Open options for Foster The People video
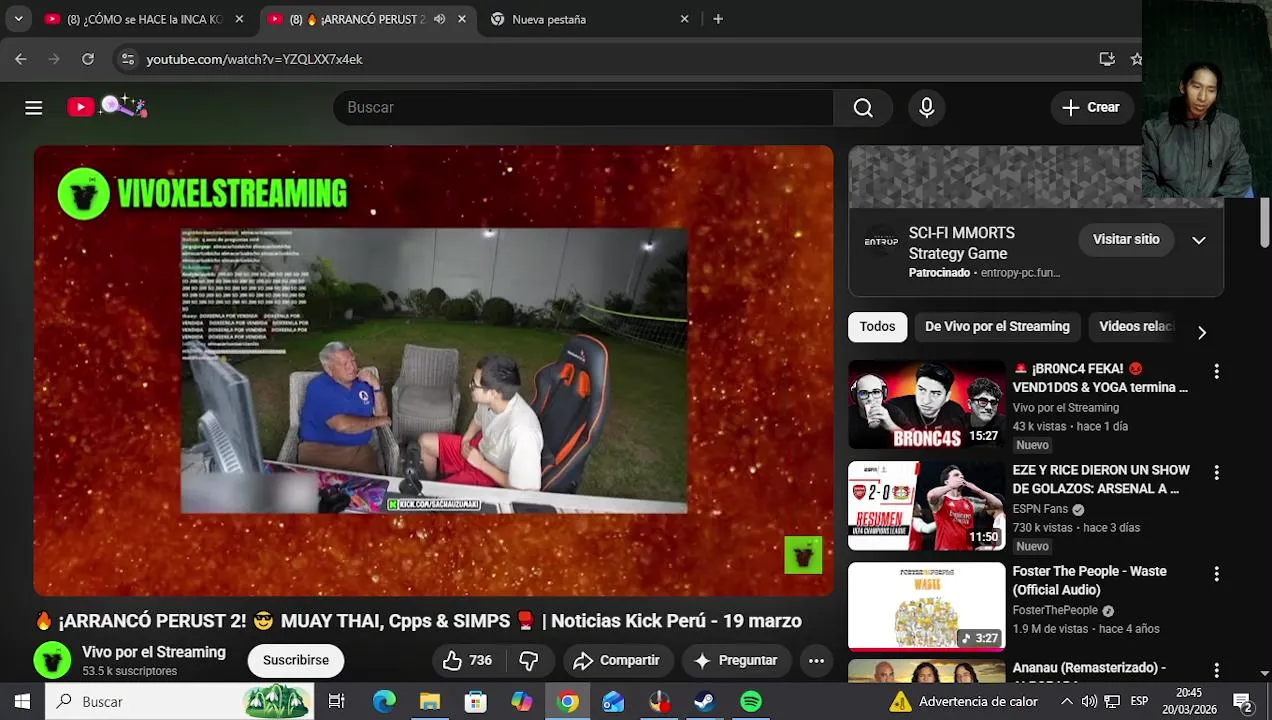The height and width of the screenshot is (720, 1272). click(1216, 574)
